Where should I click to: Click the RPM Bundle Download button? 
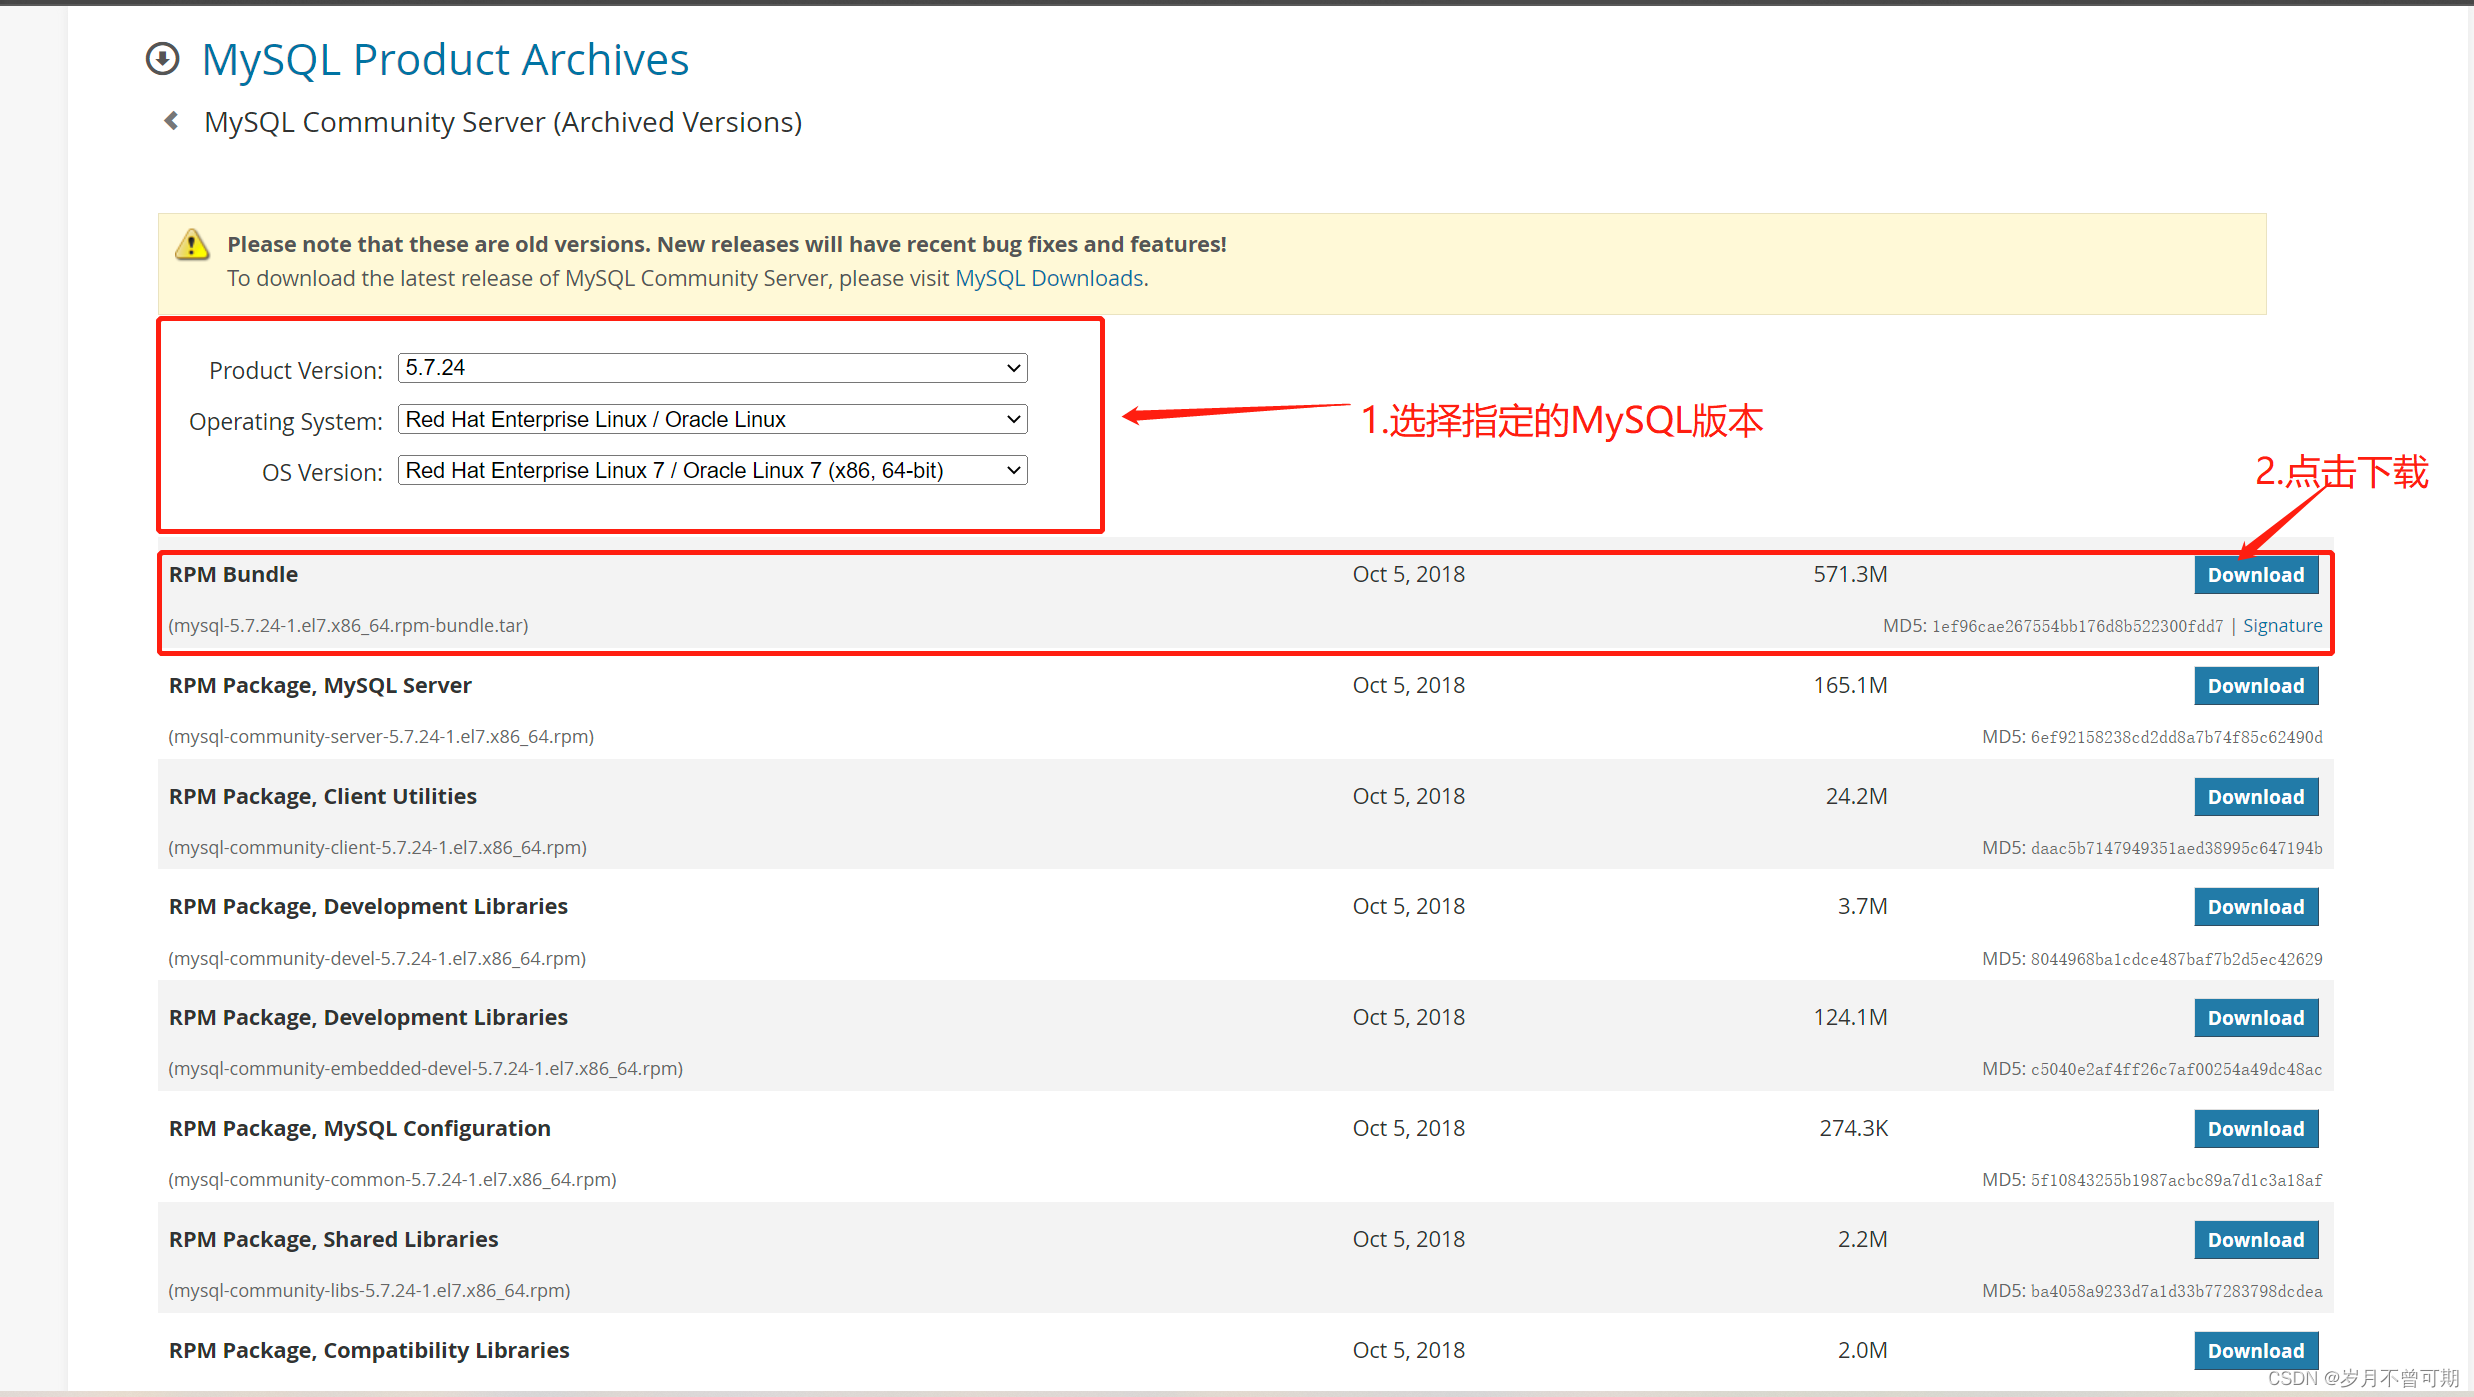[2251, 574]
